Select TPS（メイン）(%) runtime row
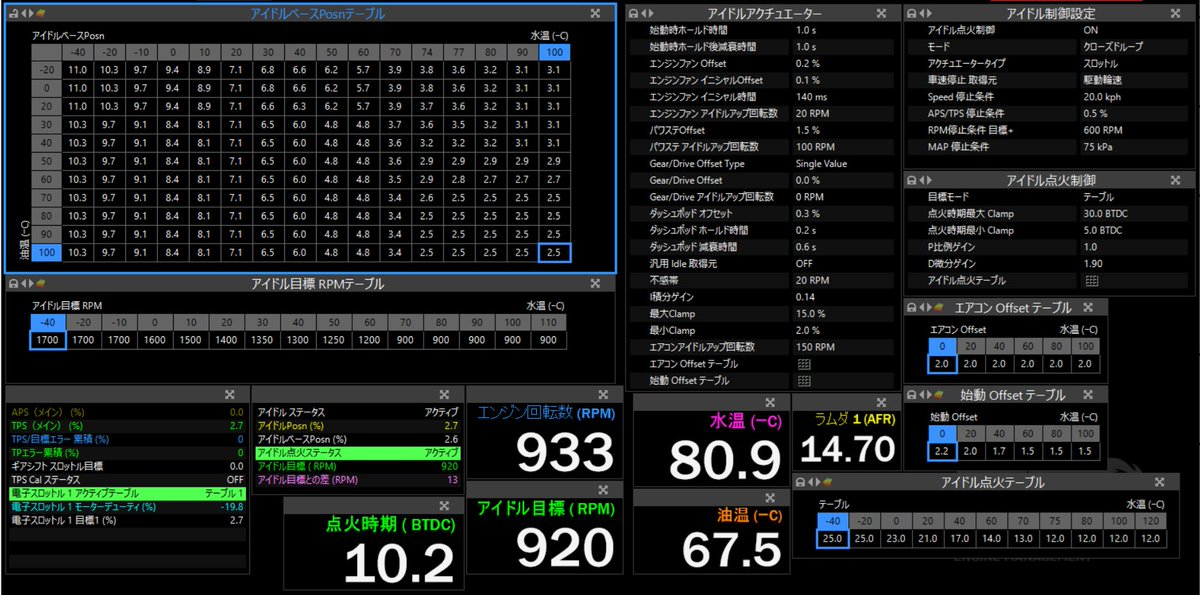1200x595 pixels. point(127,425)
